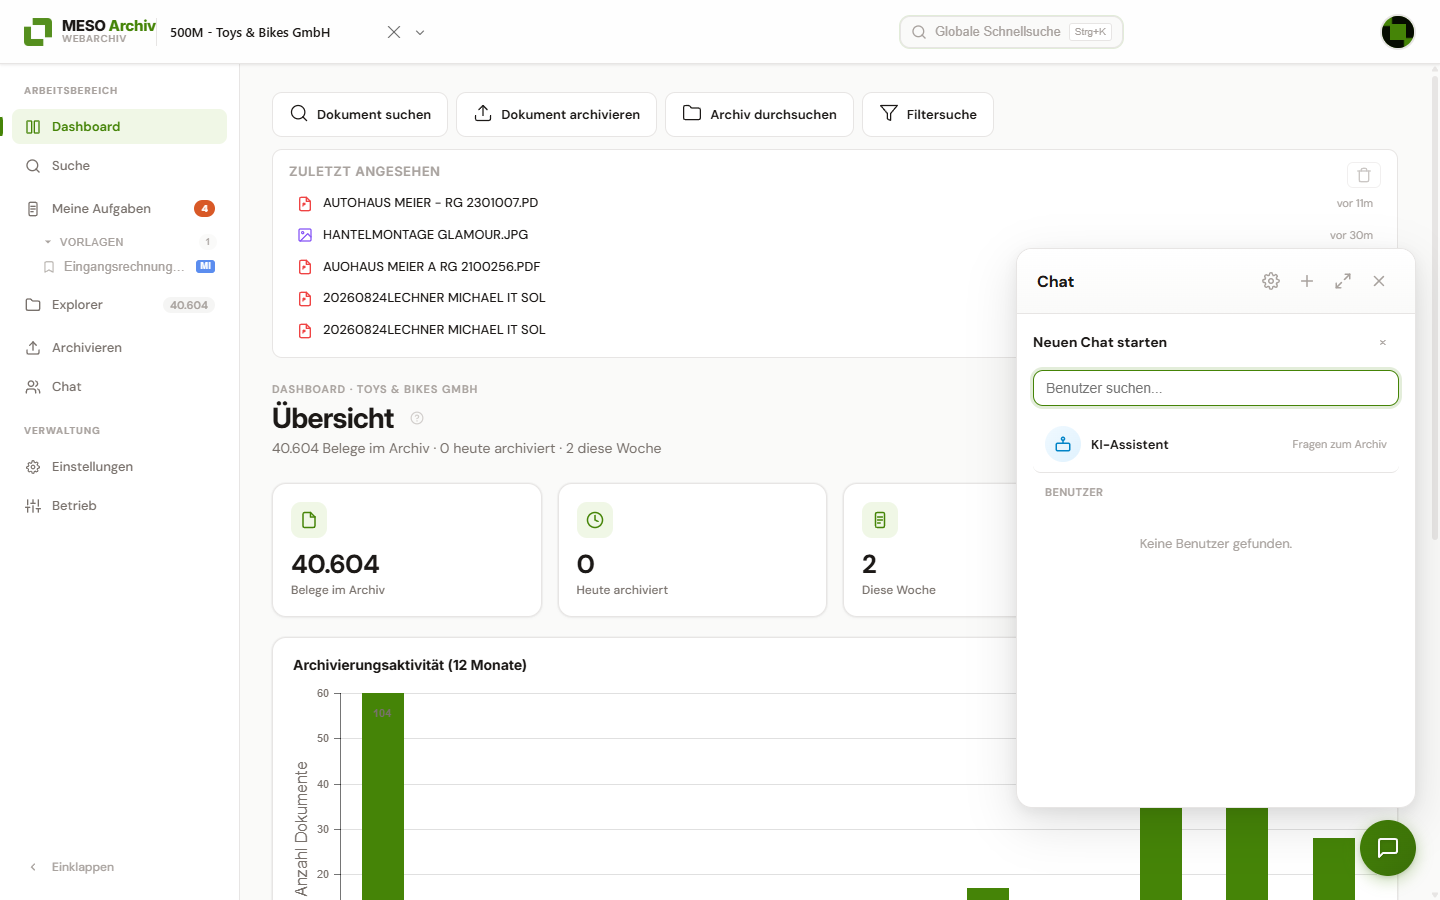
Task: Click the Dokument archivieren button
Action: point(556,114)
